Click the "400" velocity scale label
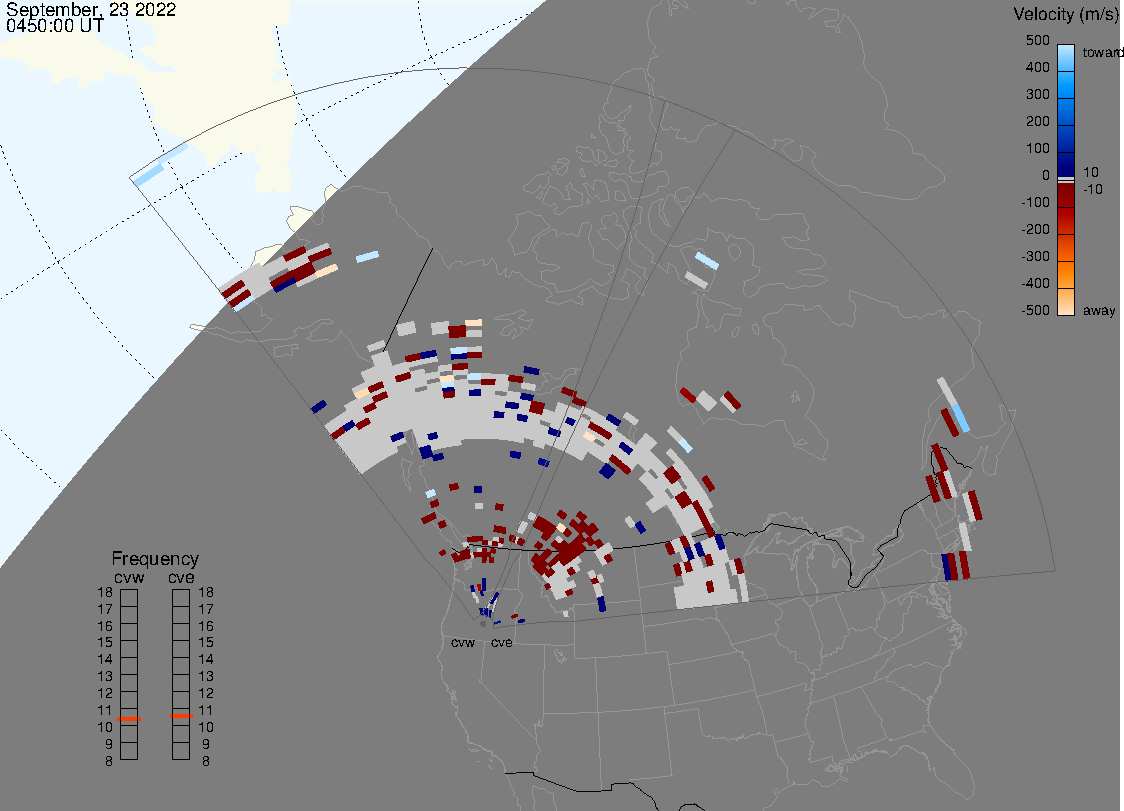 pyautogui.click(x=1037, y=67)
